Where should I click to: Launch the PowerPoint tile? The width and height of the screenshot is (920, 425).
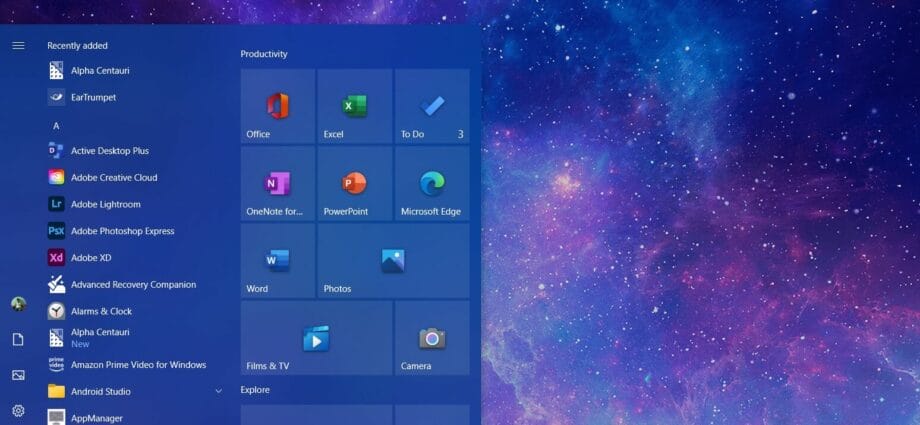coord(354,184)
